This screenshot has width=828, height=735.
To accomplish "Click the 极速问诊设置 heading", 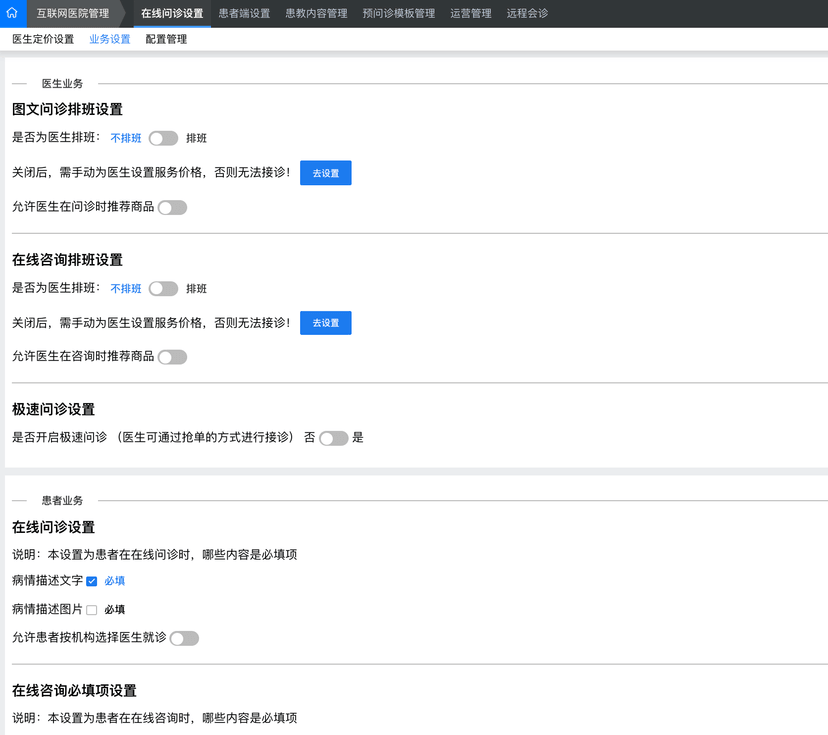I will pyautogui.click(x=53, y=409).
